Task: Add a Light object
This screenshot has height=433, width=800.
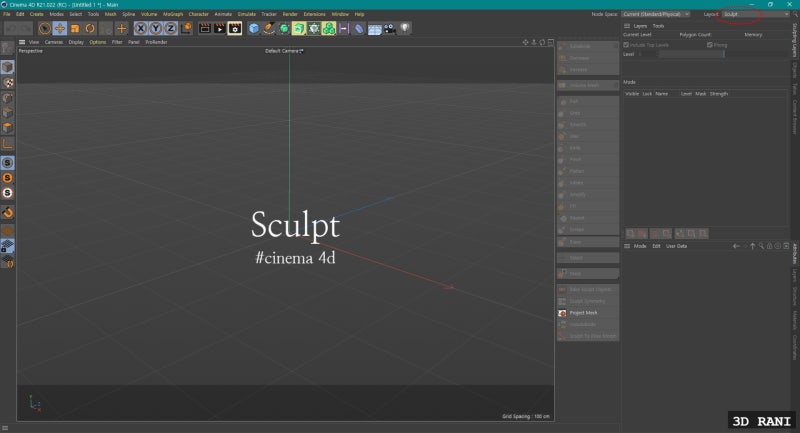Action: [405, 29]
